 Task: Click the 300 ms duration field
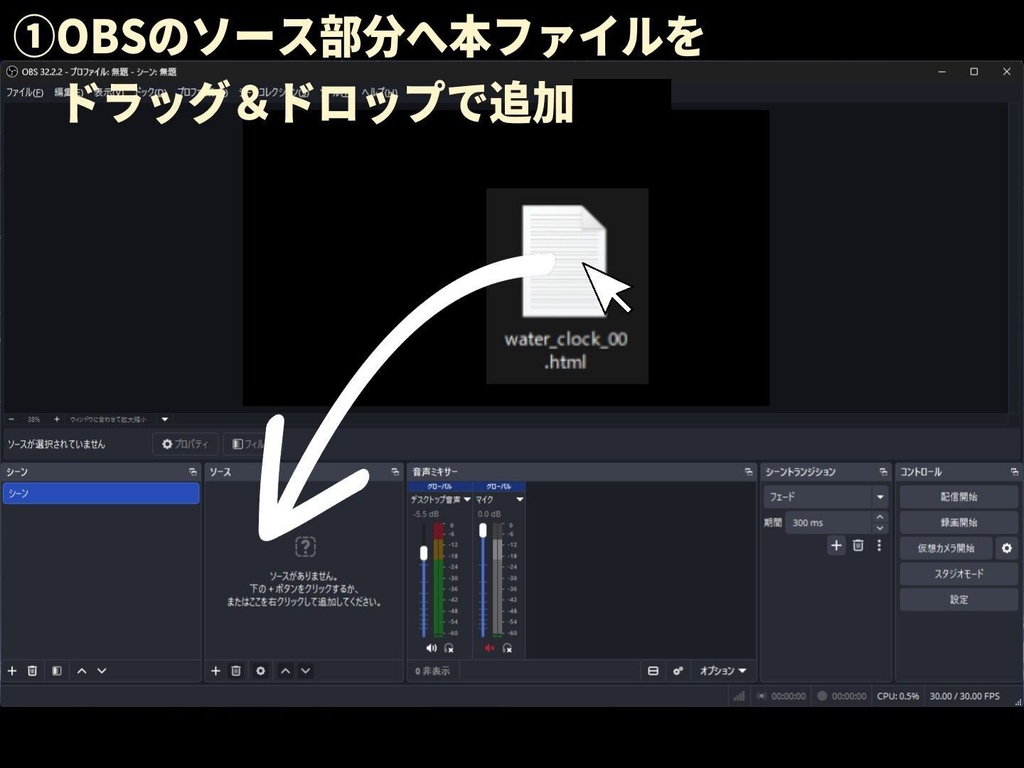829,522
